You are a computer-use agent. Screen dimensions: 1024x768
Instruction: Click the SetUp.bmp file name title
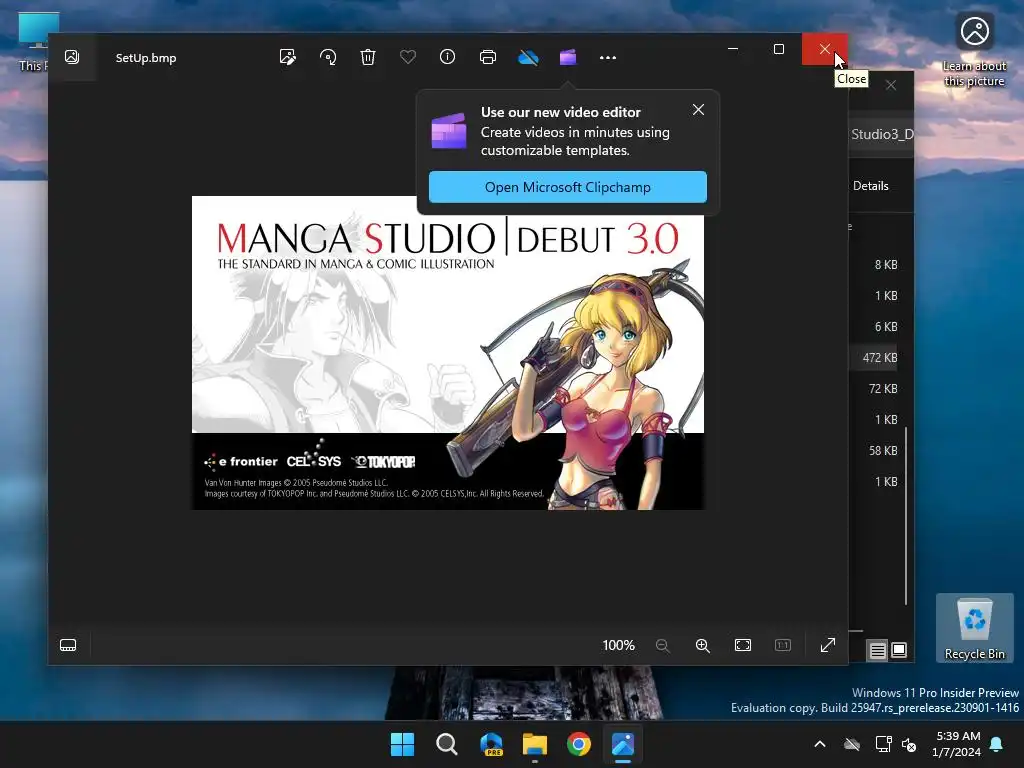pyautogui.click(x=146, y=57)
